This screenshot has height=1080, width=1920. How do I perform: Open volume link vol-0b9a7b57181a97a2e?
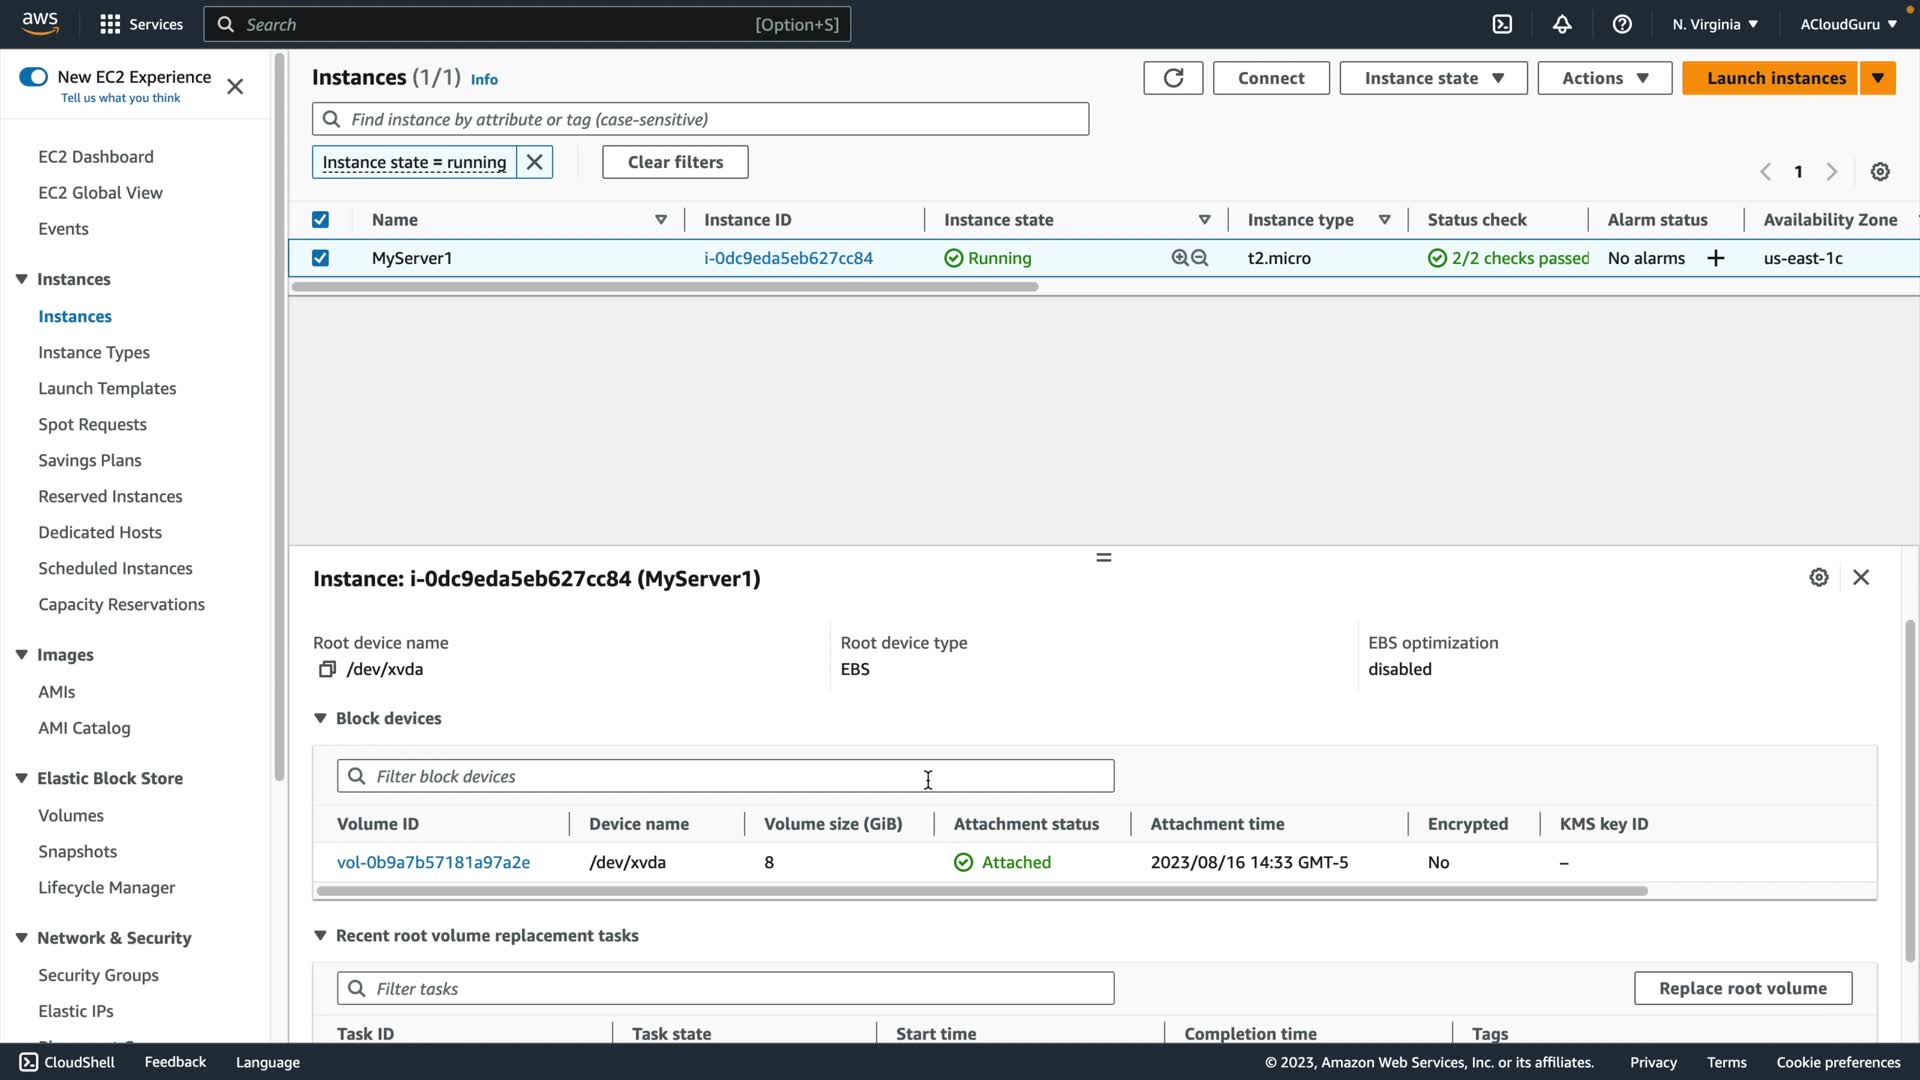tap(433, 862)
